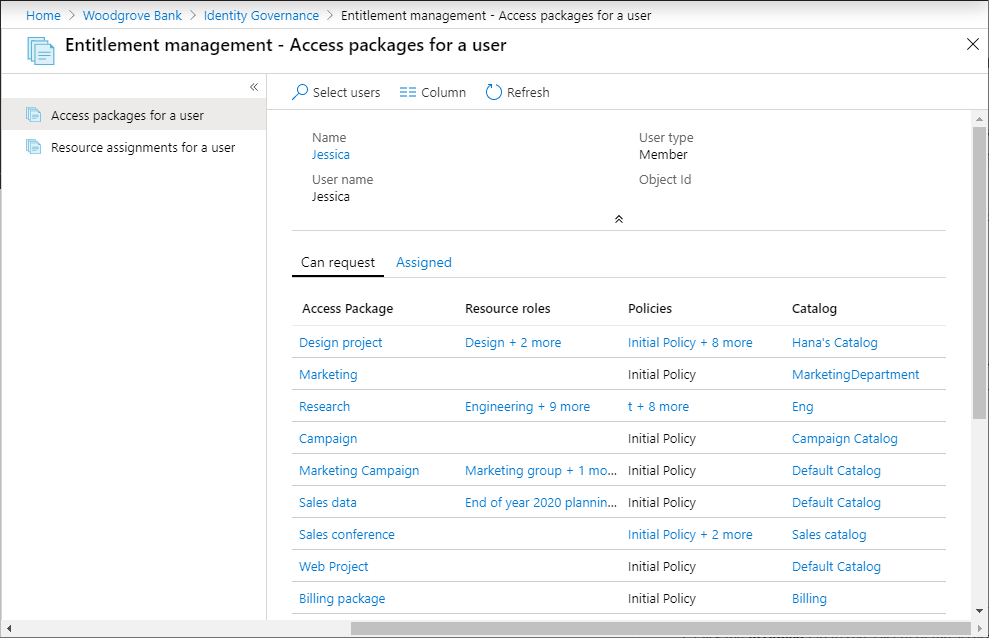This screenshot has height=638, width=989.
Task: Click the Resource assignments for a user icon
Action: coord(33,147)
